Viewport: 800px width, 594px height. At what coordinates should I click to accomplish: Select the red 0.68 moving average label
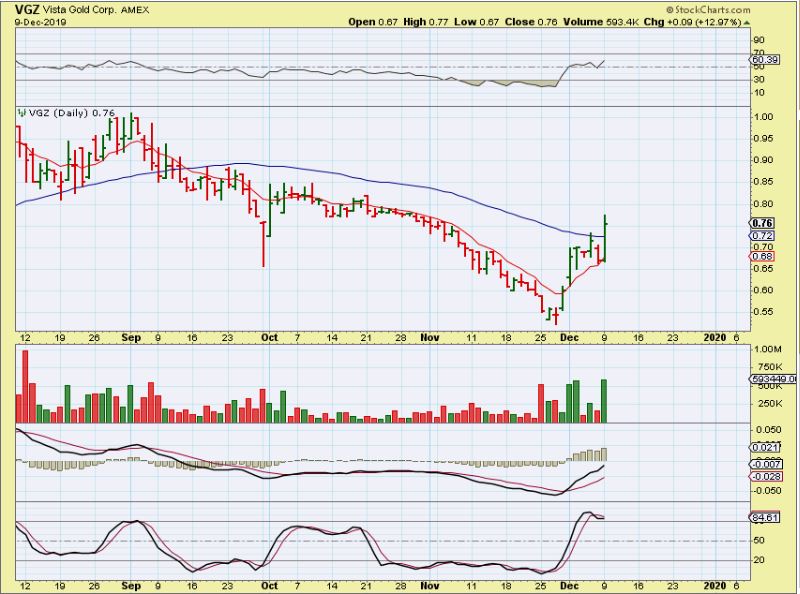[x=762, y=257]
